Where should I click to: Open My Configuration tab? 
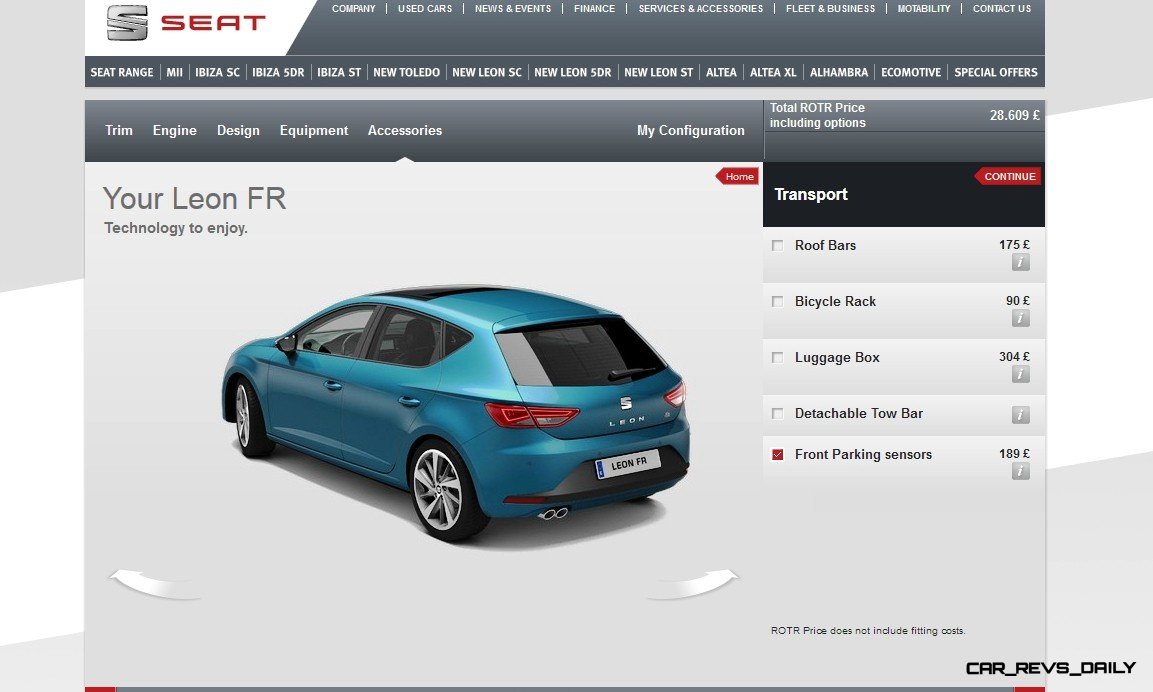click(690, 130)
